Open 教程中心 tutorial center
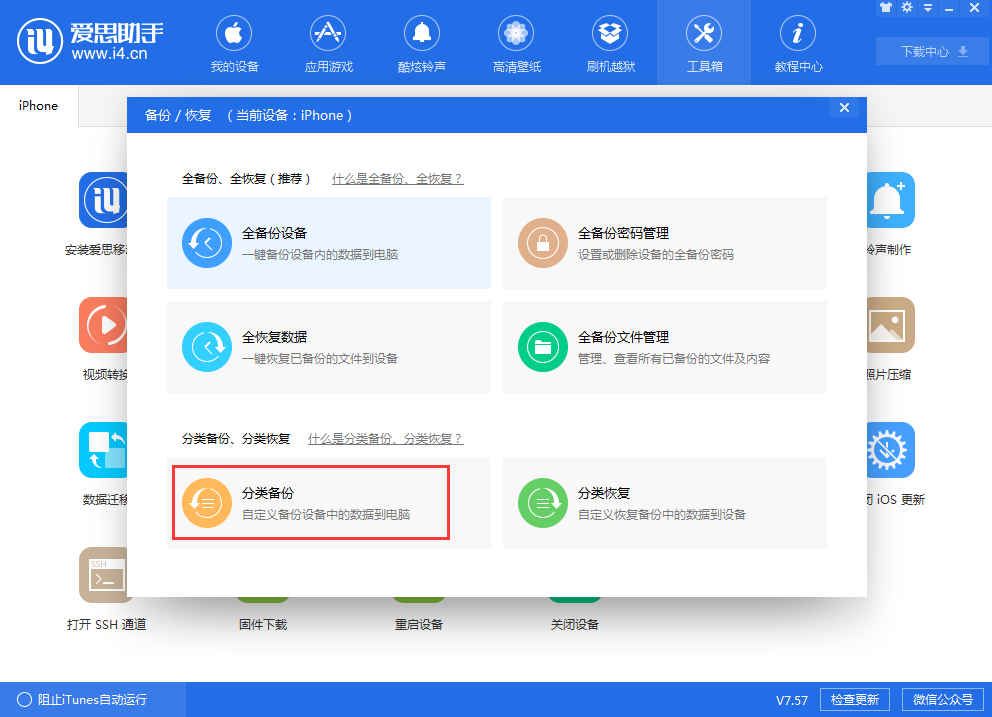 click(x=798, y=44)
